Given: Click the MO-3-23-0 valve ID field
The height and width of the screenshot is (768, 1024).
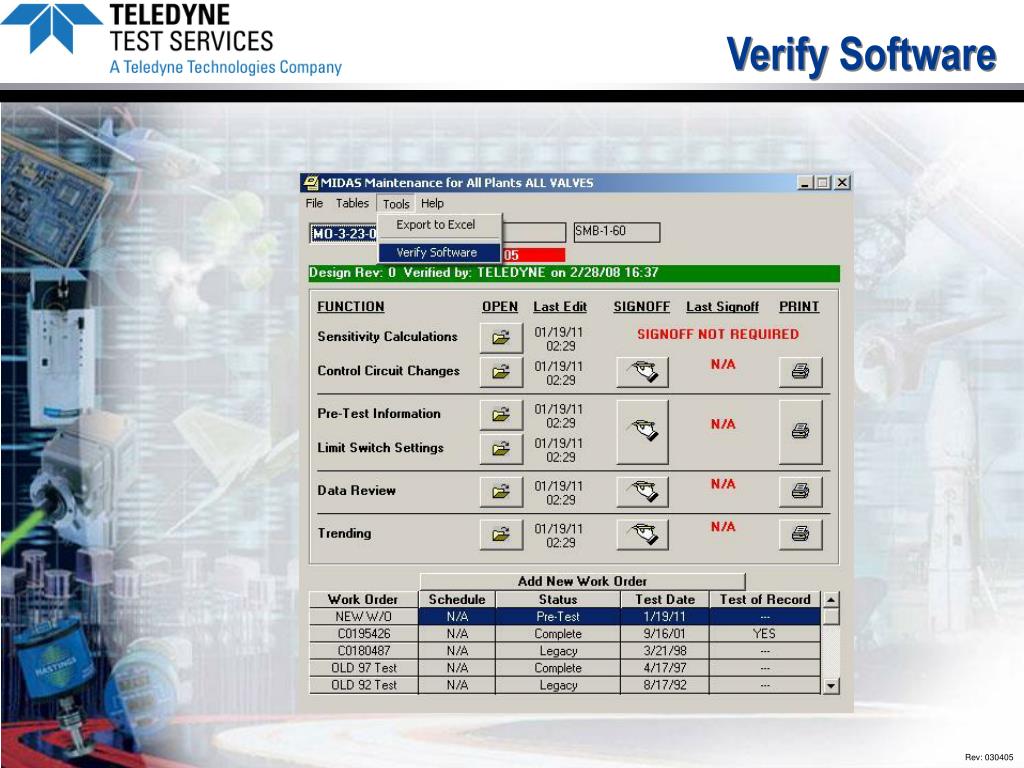Looking at the screenshot, I should tap(344, 233).
